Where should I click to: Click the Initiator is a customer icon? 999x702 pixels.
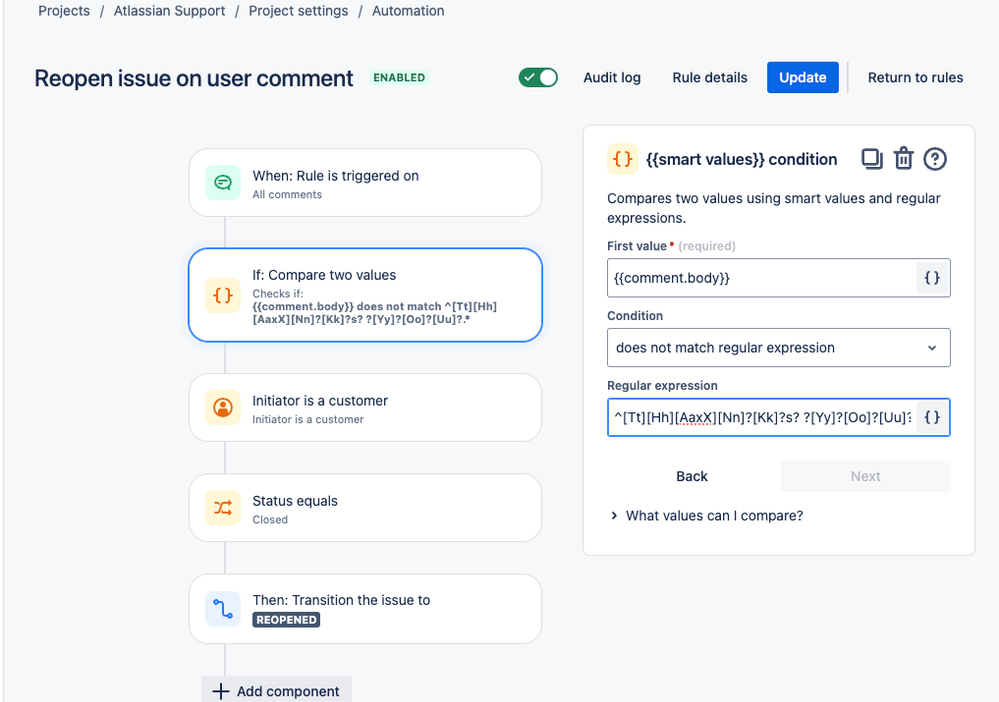point(223,408)
